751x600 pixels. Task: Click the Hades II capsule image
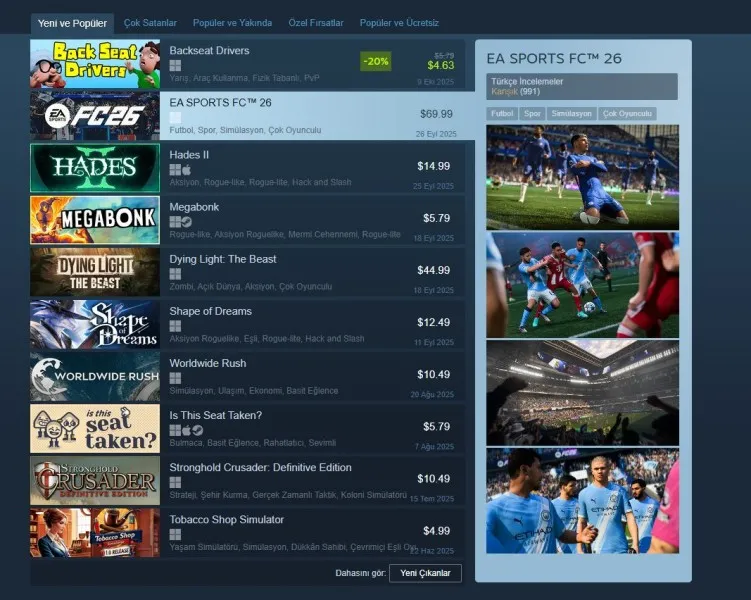tap(95, 168)
